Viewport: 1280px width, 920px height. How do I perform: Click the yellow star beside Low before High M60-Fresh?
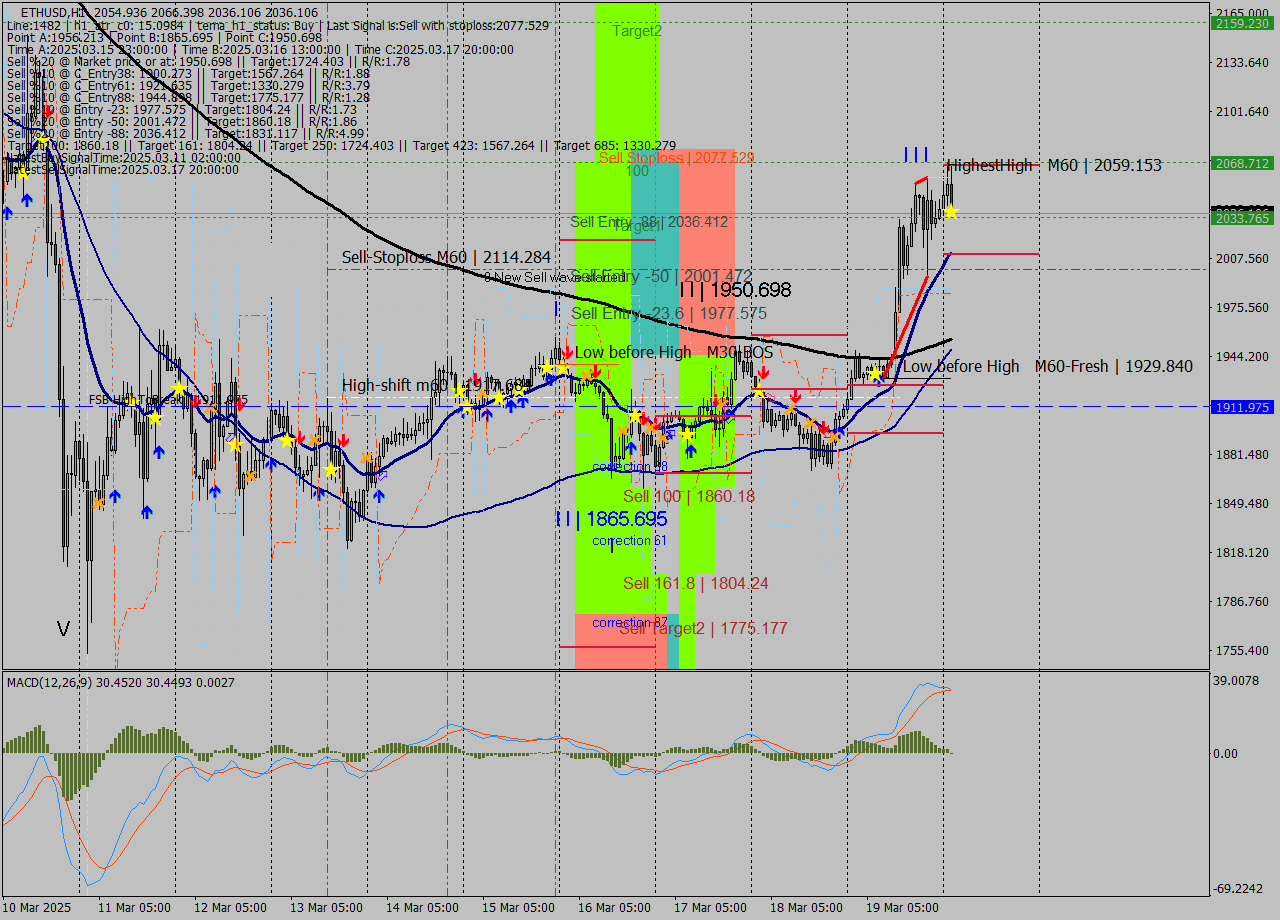pos(876,373)
